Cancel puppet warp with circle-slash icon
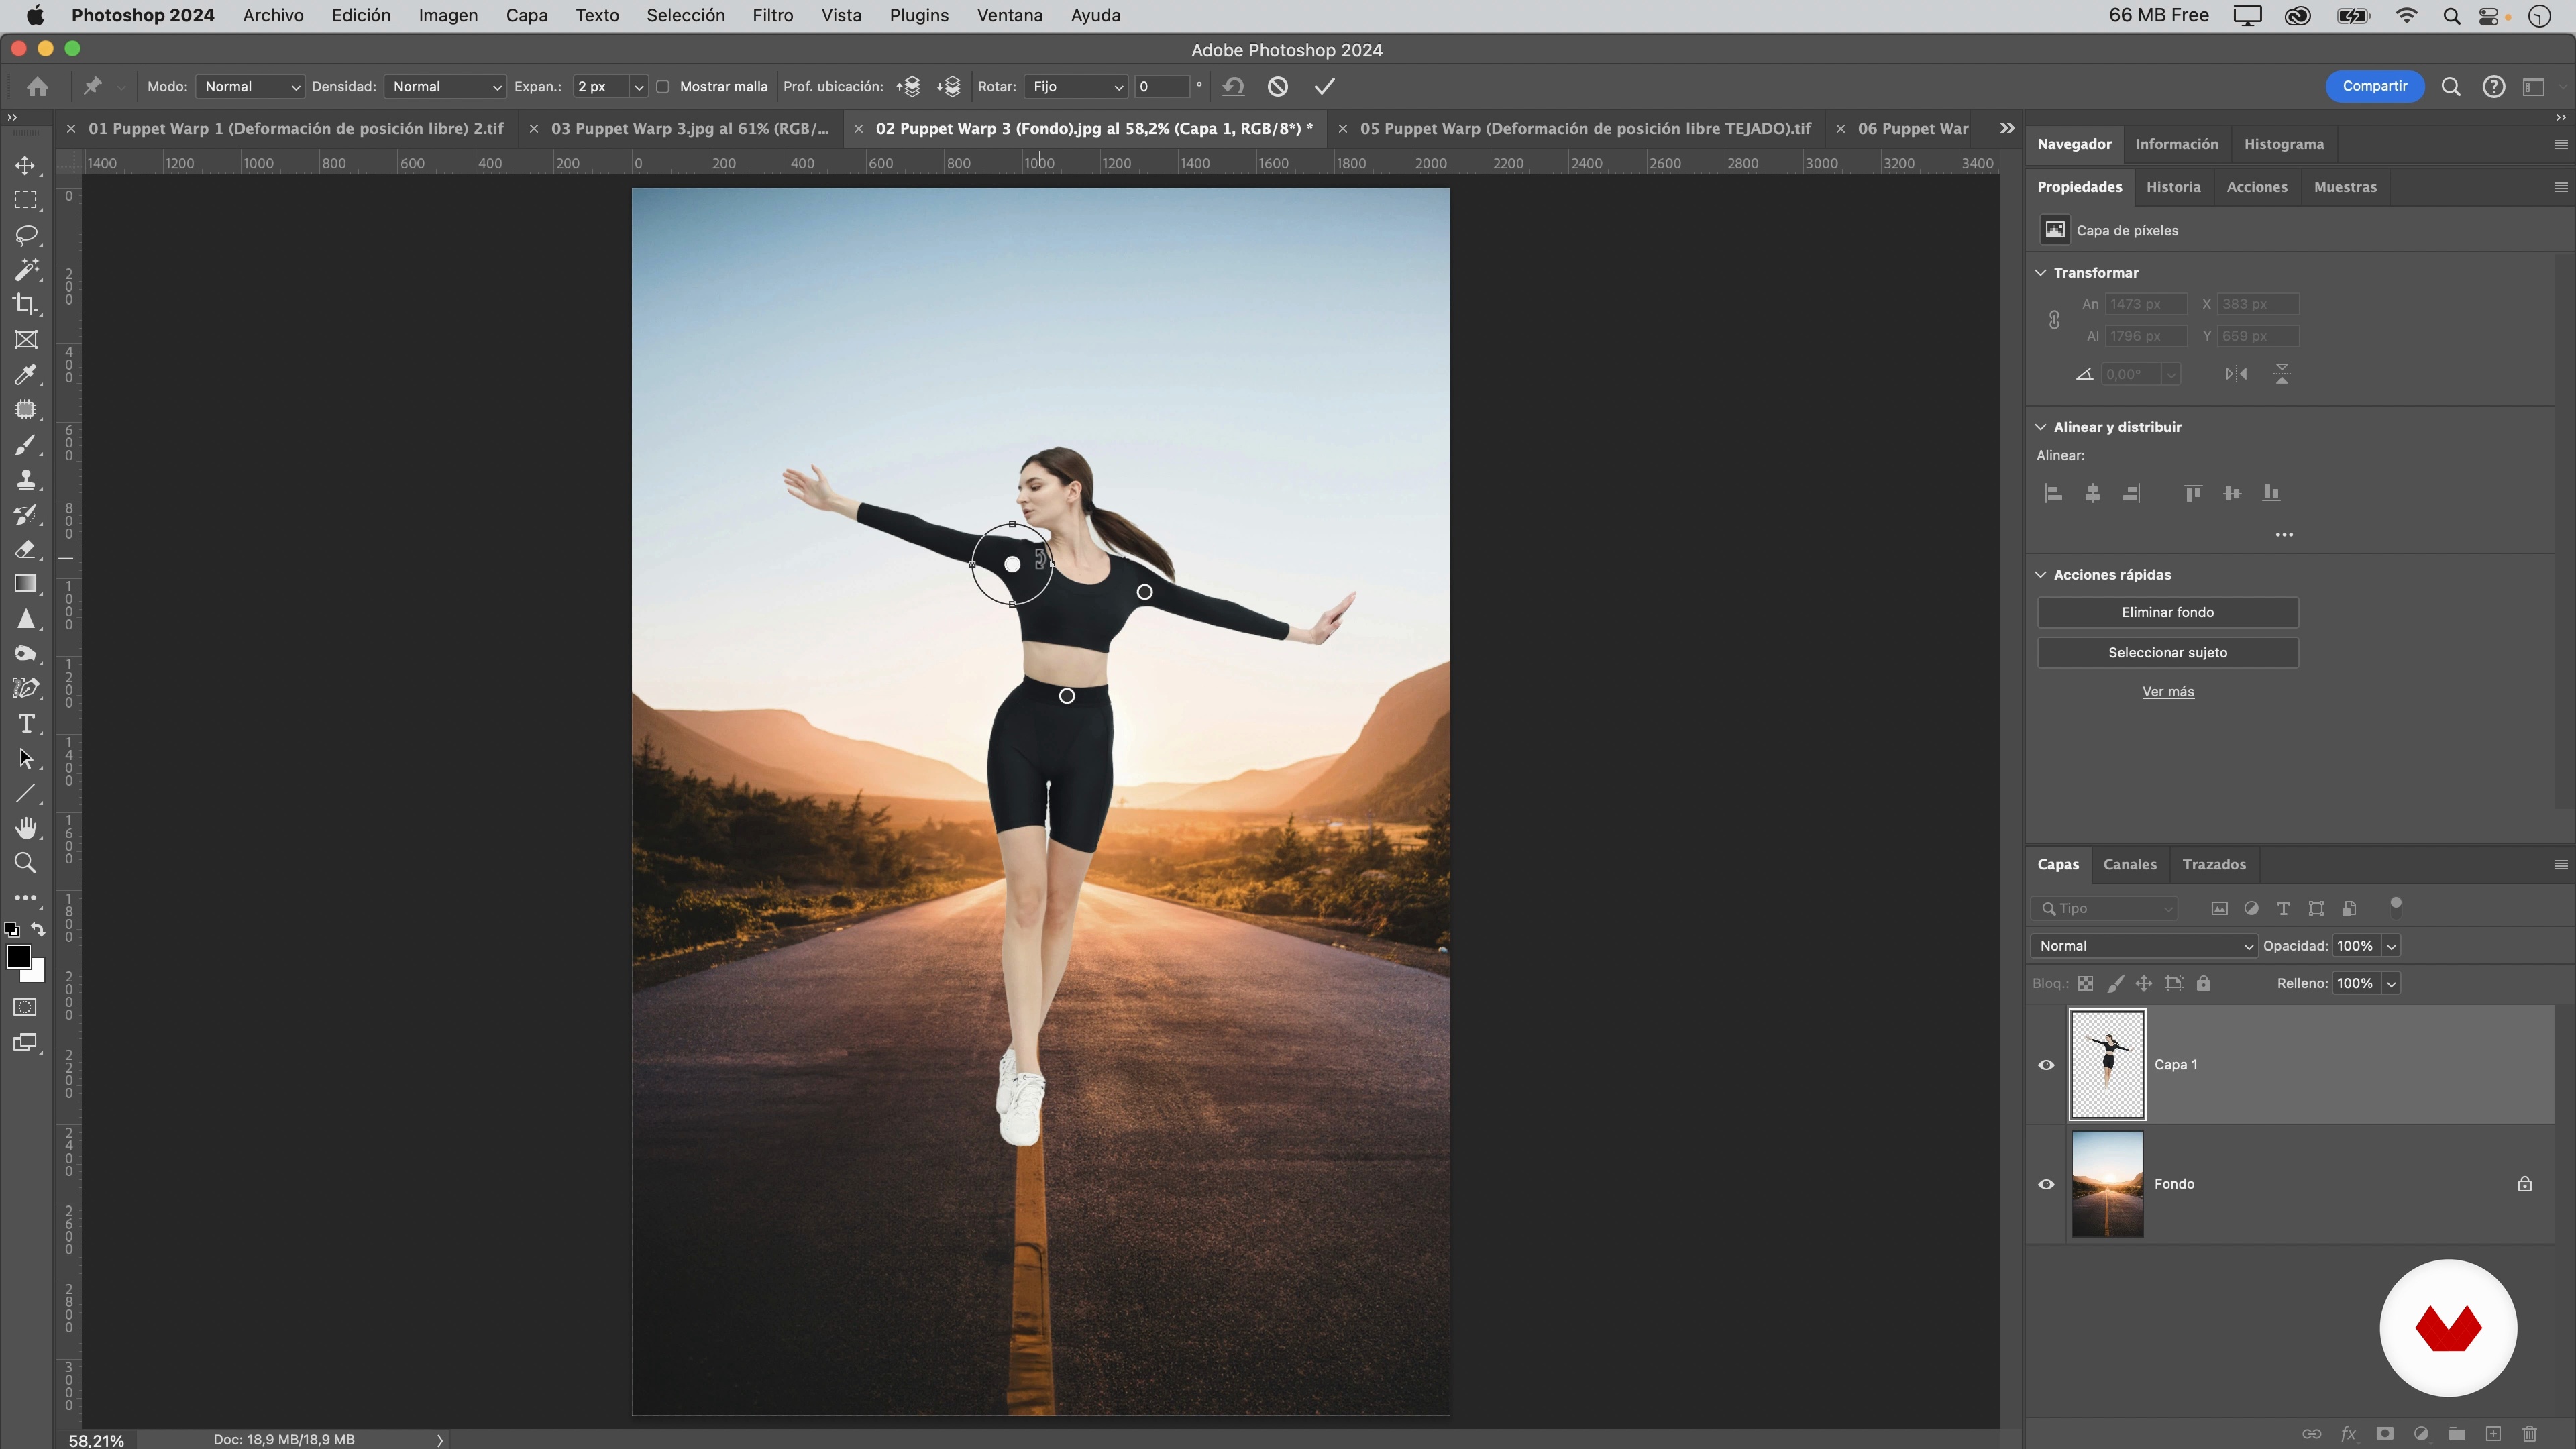The height and width of the screenshot is (1449, 2576). click(1277, 87)
